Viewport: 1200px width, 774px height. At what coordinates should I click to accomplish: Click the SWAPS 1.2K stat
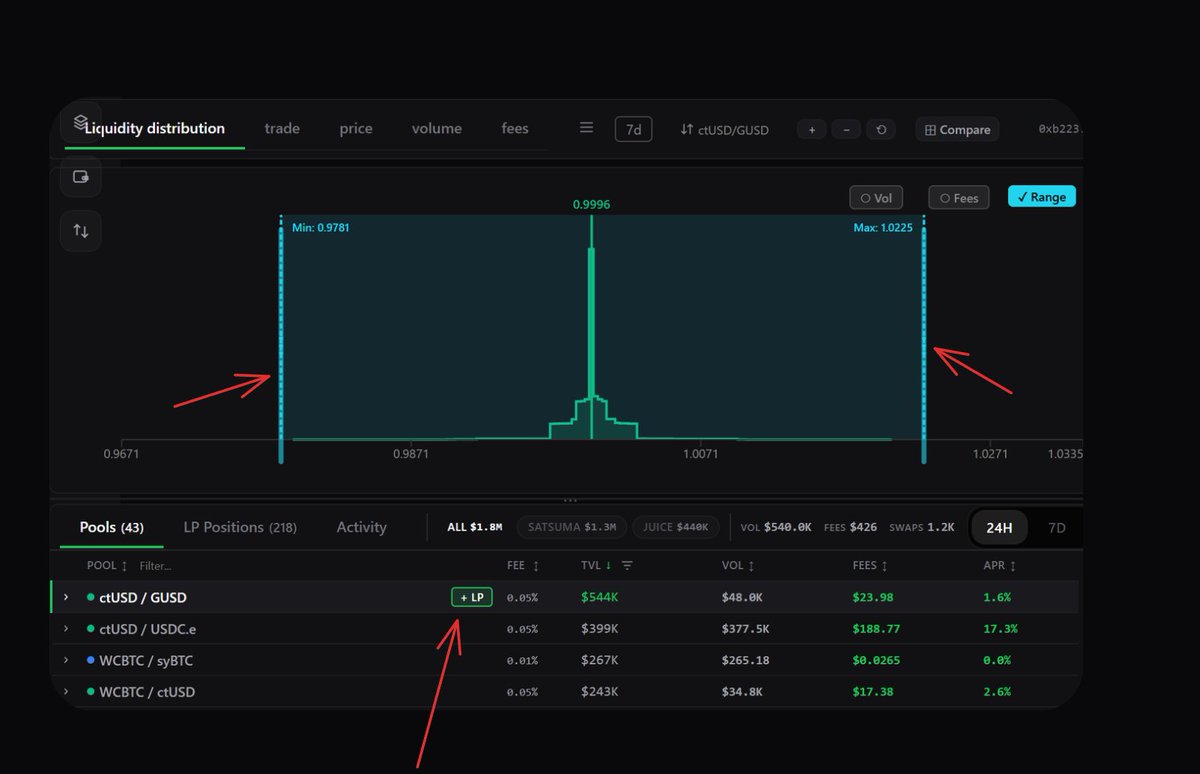(x=920, y=527)
